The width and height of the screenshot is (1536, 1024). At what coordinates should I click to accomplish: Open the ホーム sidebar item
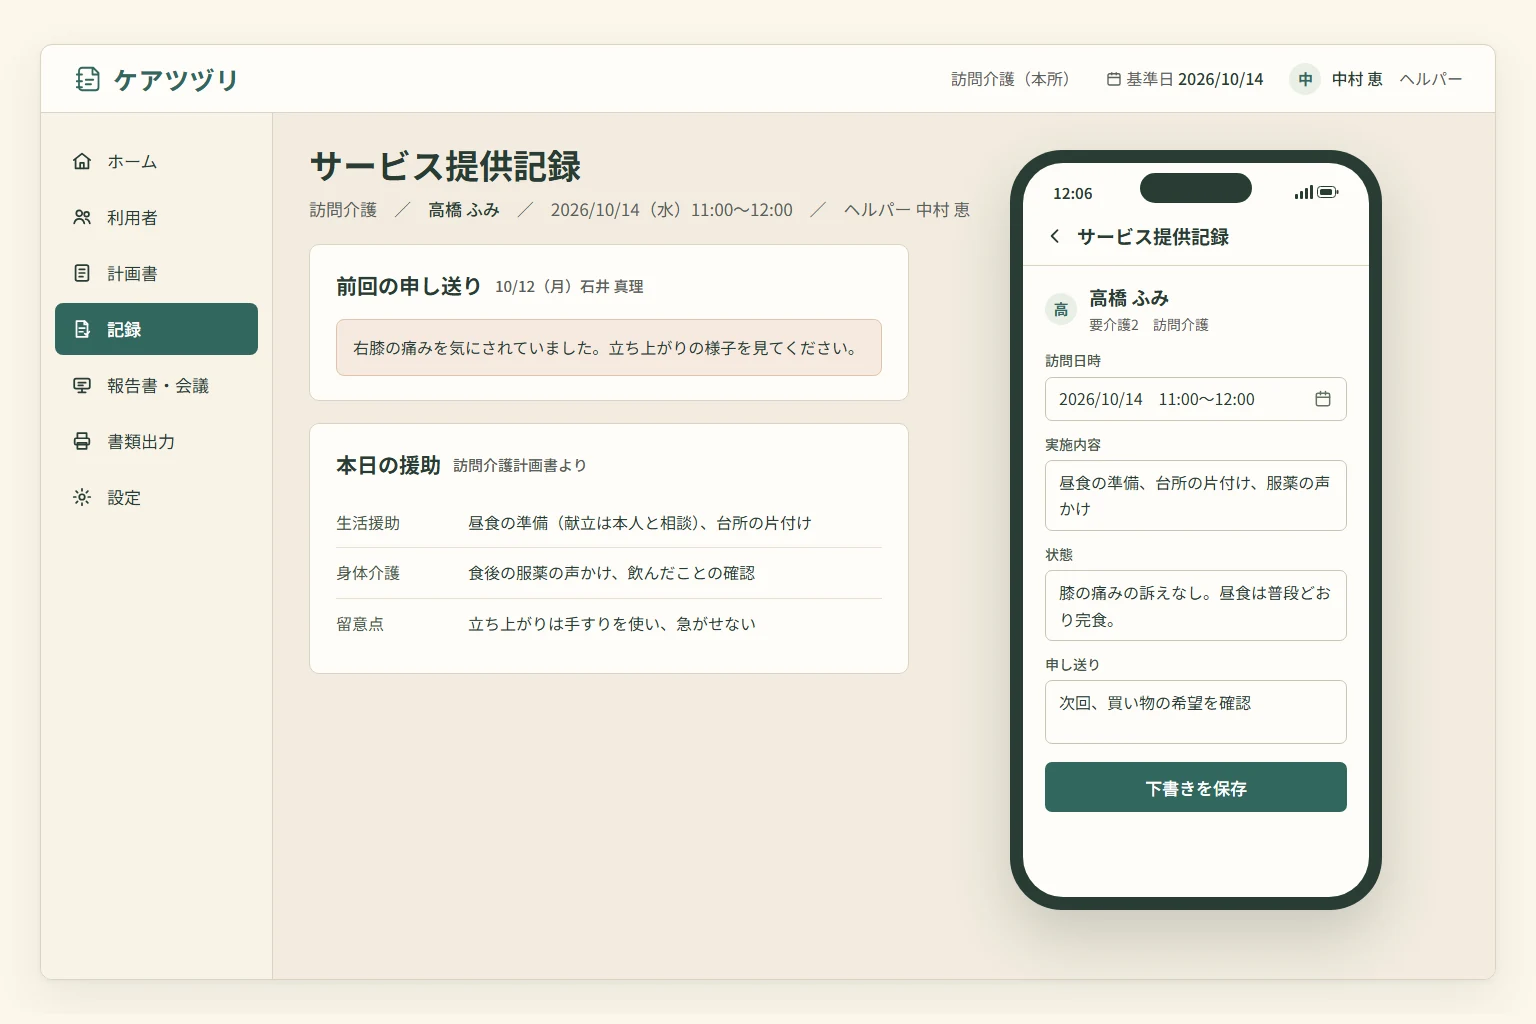pyautogui.click(x=156, y=161)
